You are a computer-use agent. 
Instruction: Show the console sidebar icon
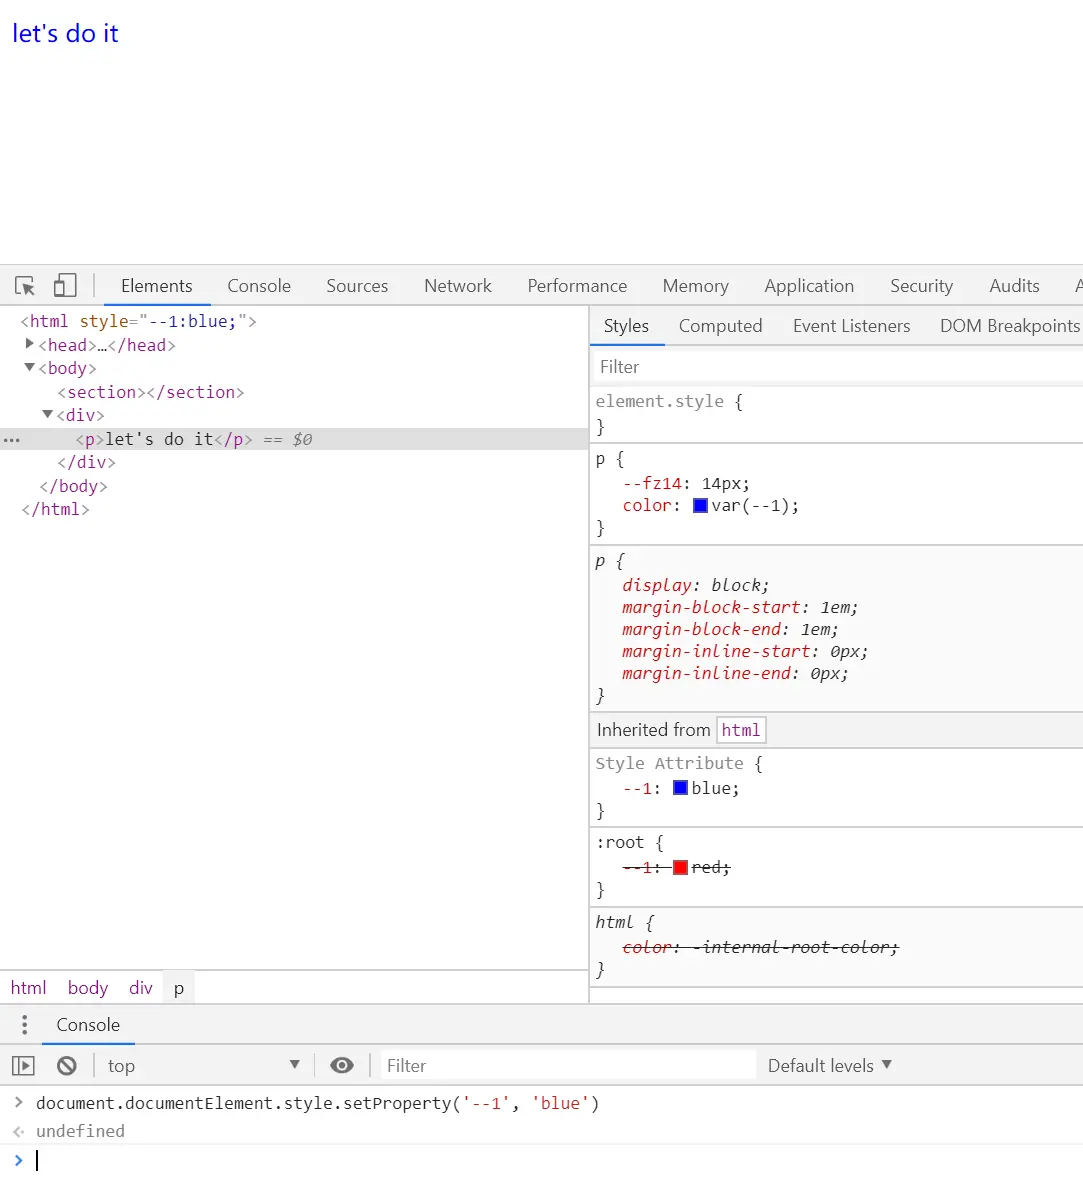[24, 1066]
